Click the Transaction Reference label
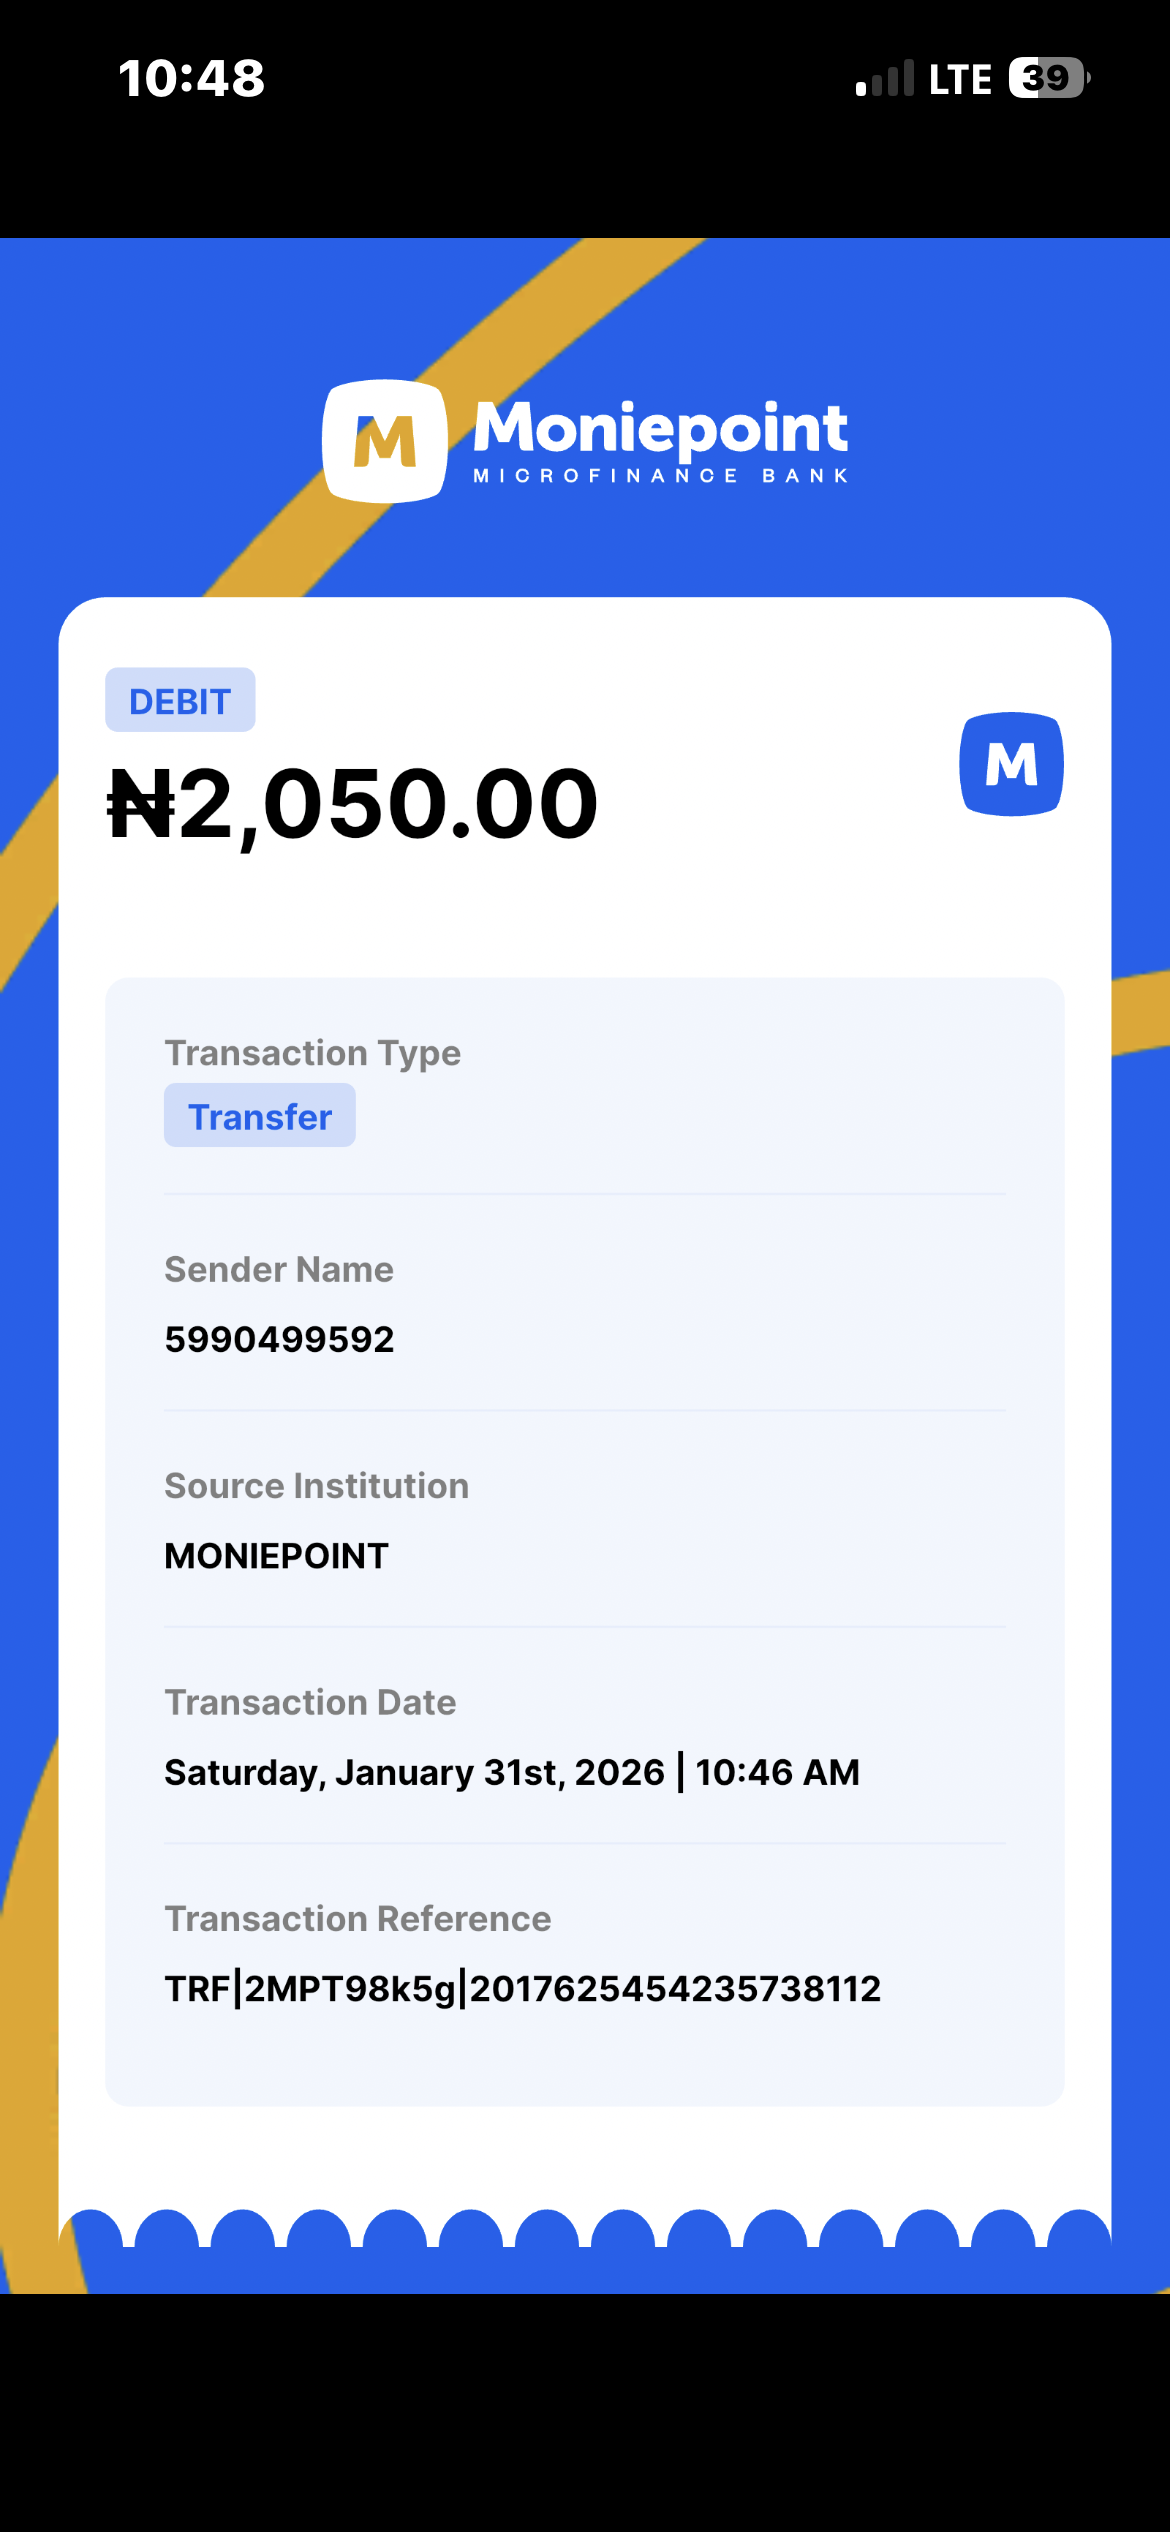 point(357,1919)
